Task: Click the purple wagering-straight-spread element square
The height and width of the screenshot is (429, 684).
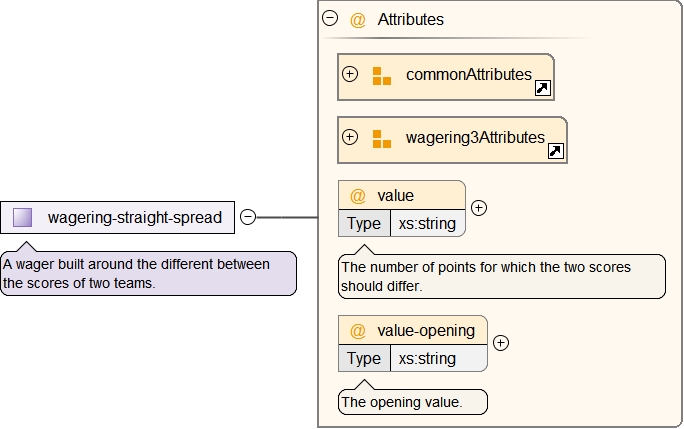Action: coord(23,217)
